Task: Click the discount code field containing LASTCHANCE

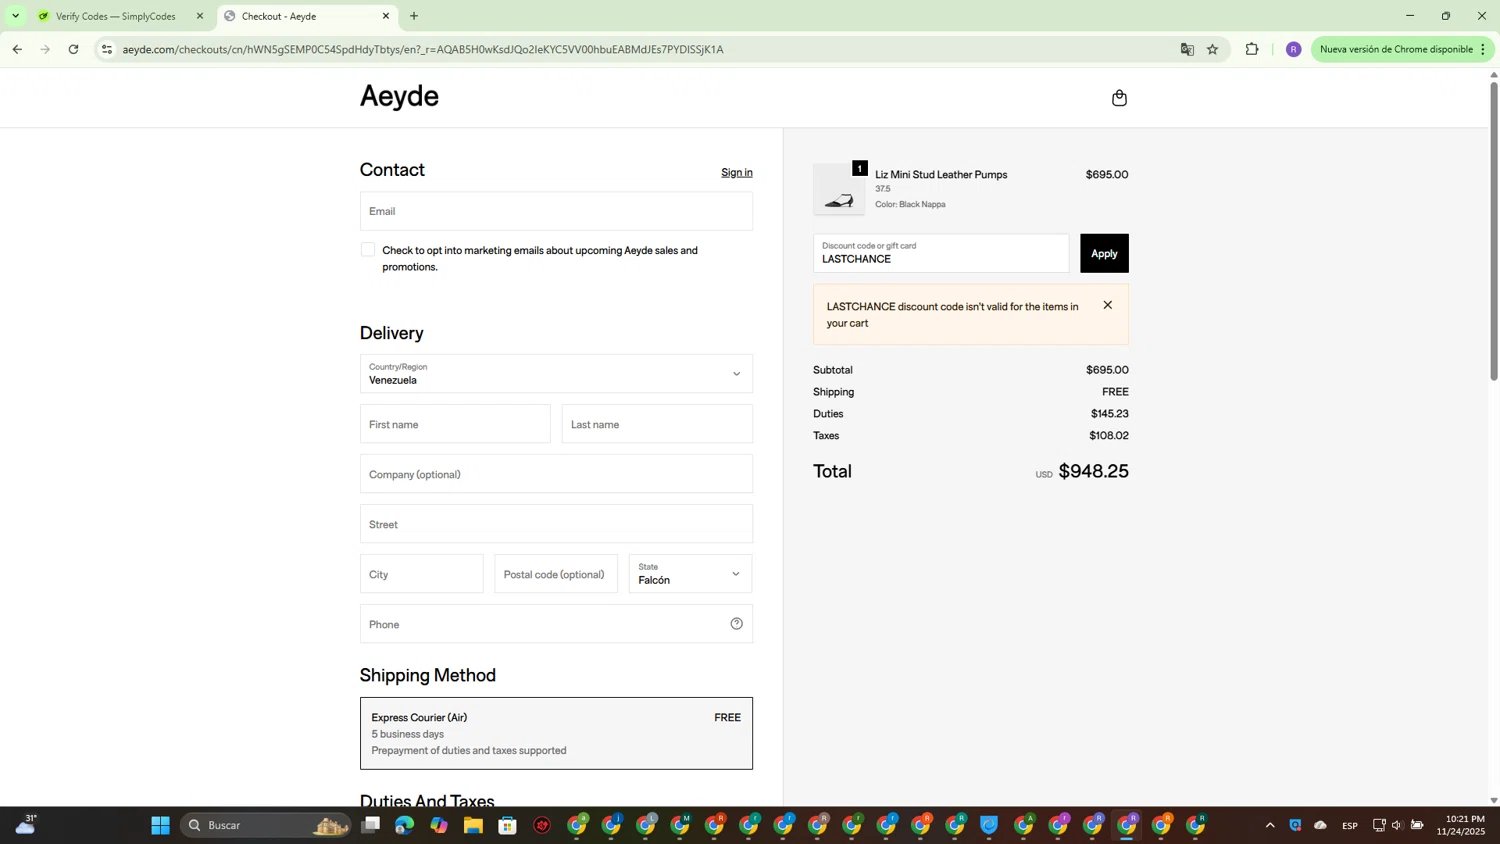Action: (941, 253)
